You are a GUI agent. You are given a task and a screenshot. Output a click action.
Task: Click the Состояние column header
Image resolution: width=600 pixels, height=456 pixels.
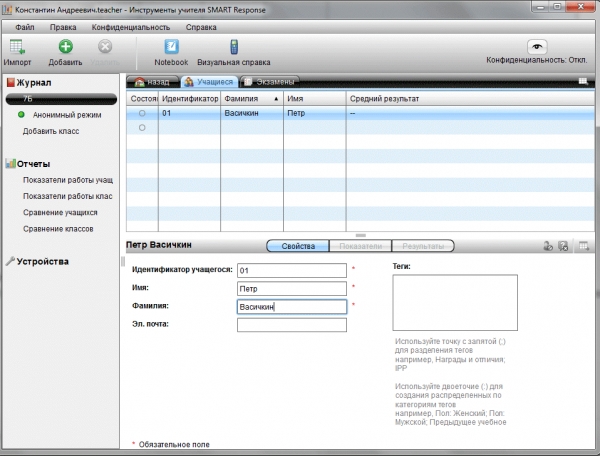point(142,99)
